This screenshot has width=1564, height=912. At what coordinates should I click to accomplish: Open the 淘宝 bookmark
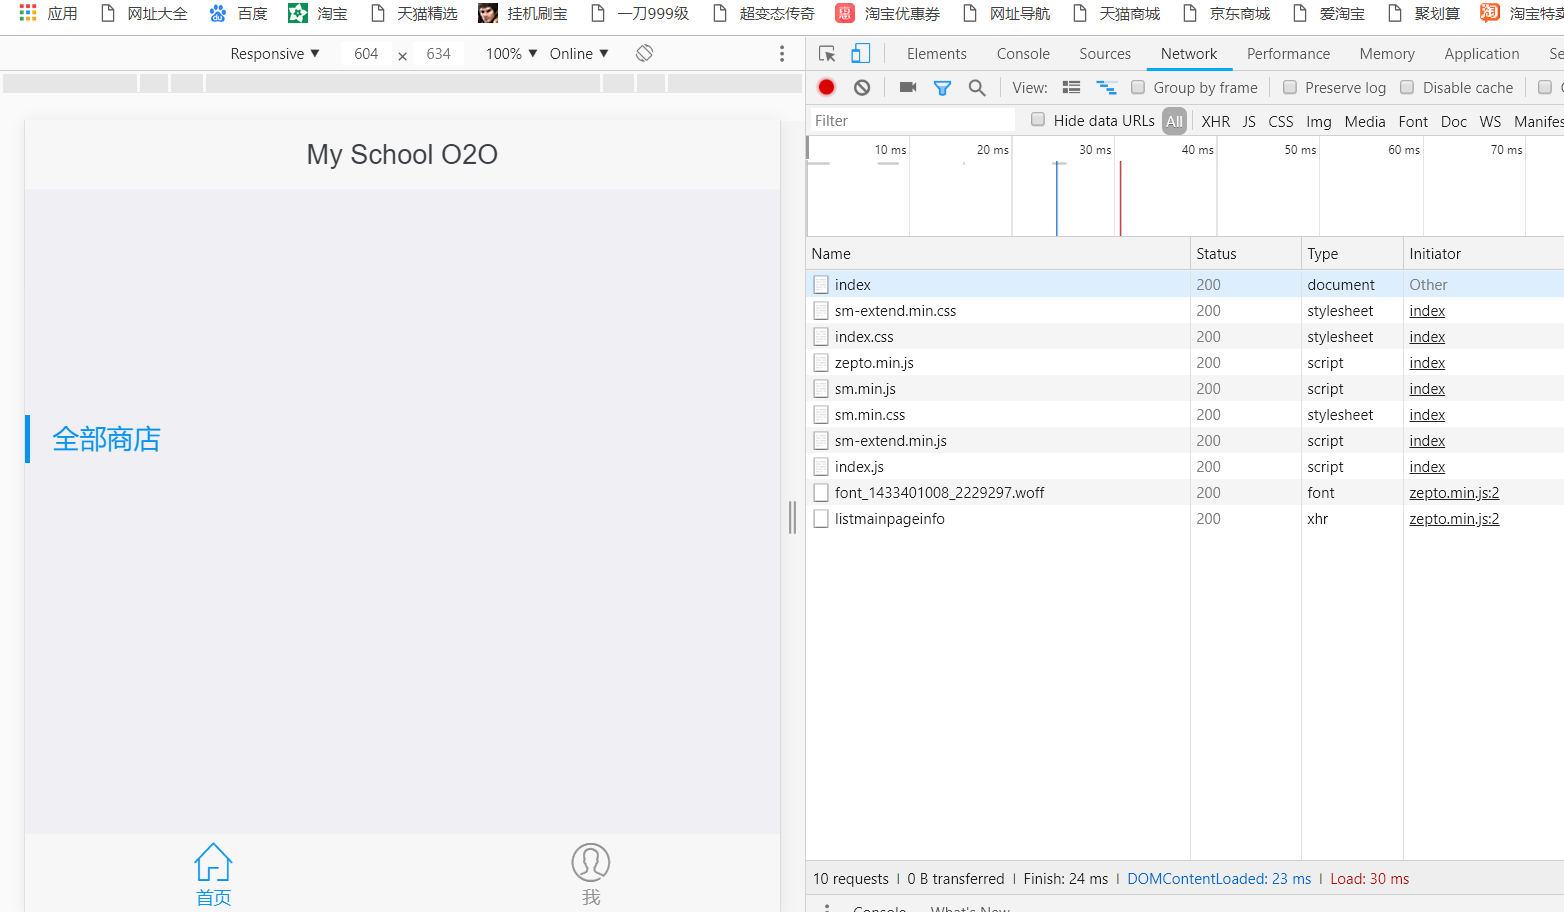pos(318,13)
